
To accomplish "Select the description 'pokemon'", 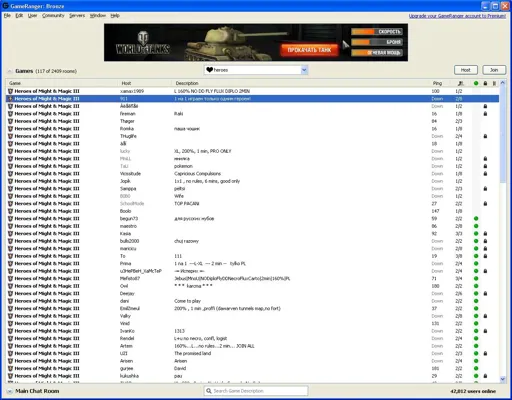I will 183,166.
